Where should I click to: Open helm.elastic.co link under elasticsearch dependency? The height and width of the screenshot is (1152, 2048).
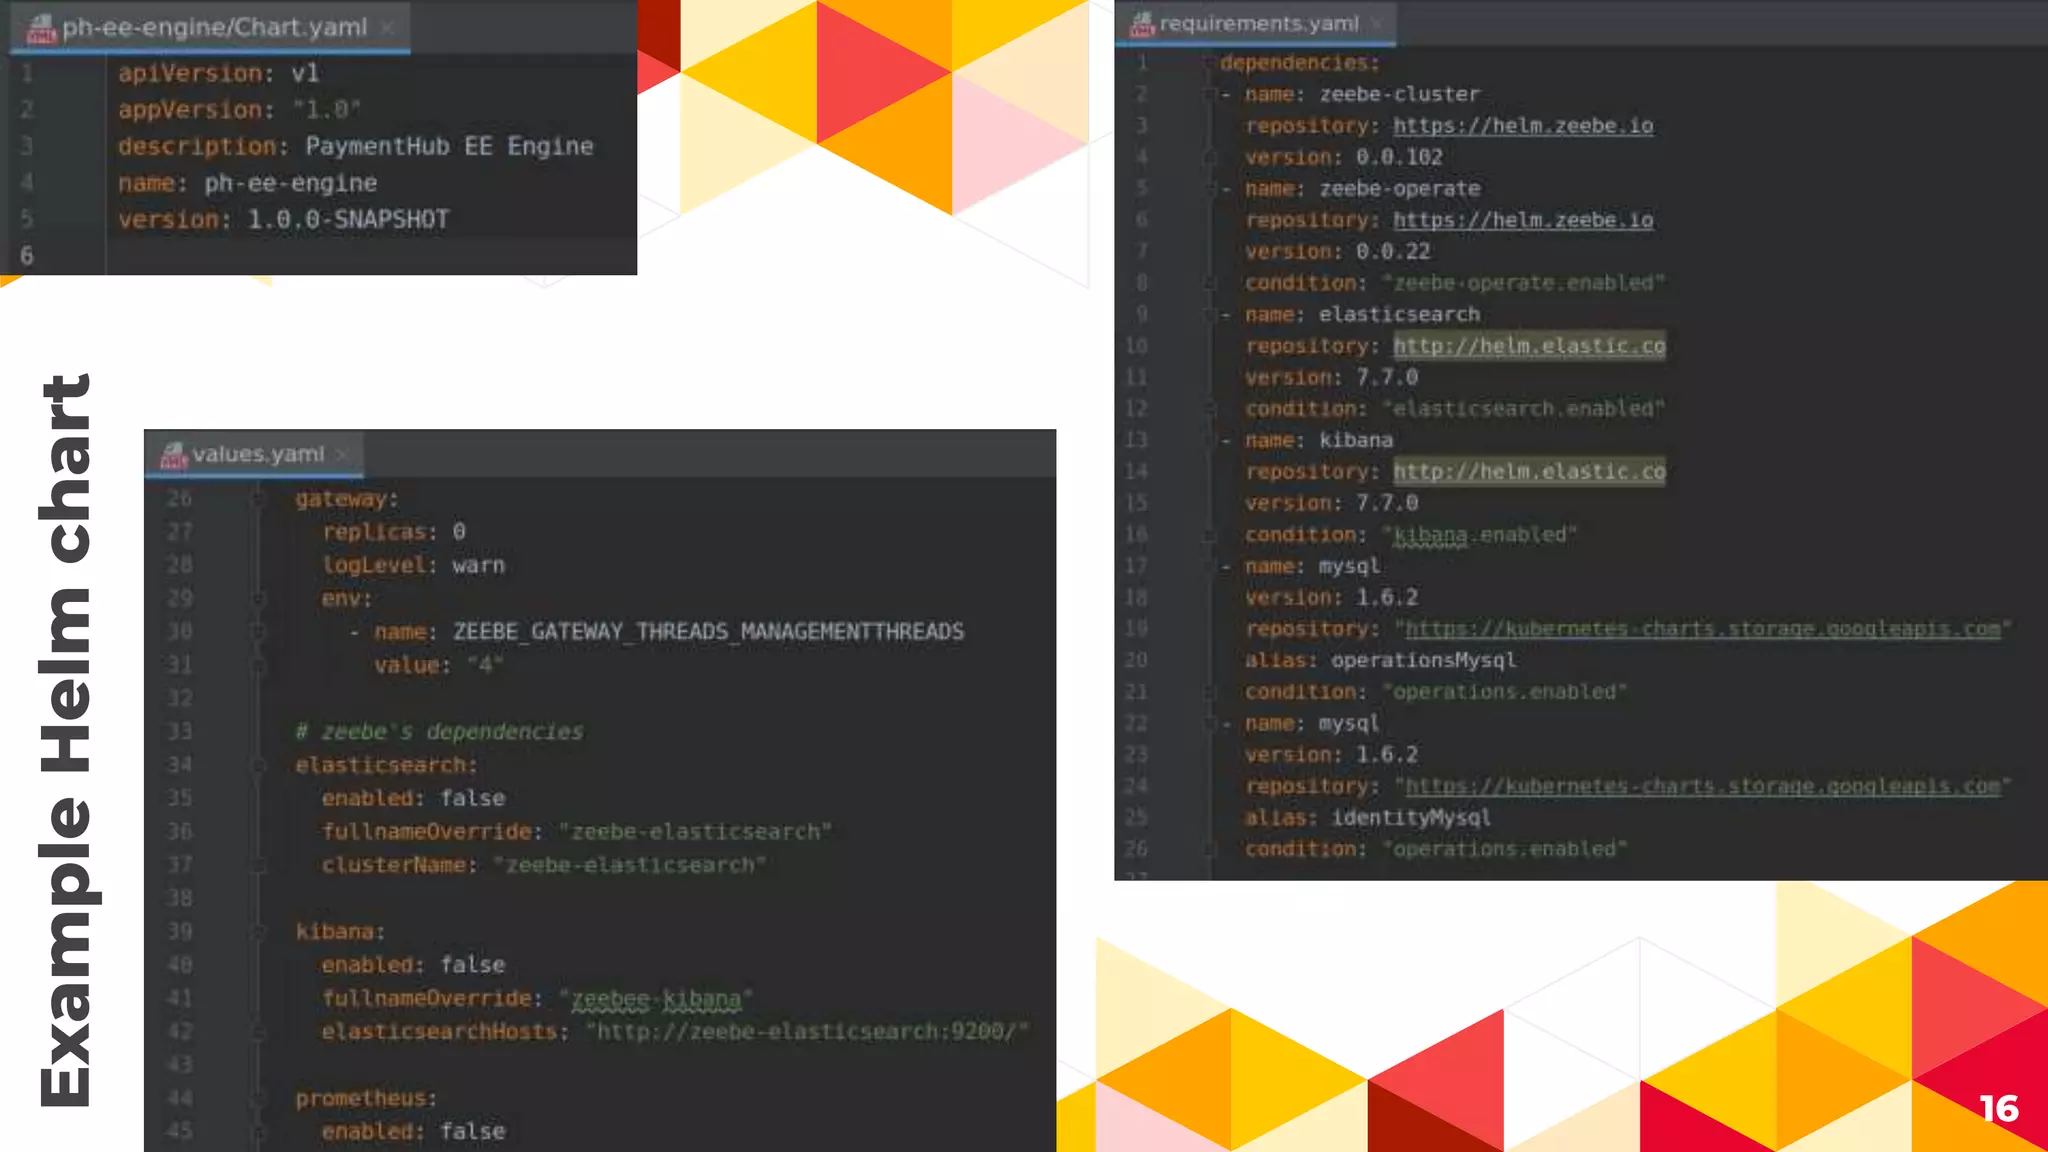pyautogui.click(x=1528, y=346)
